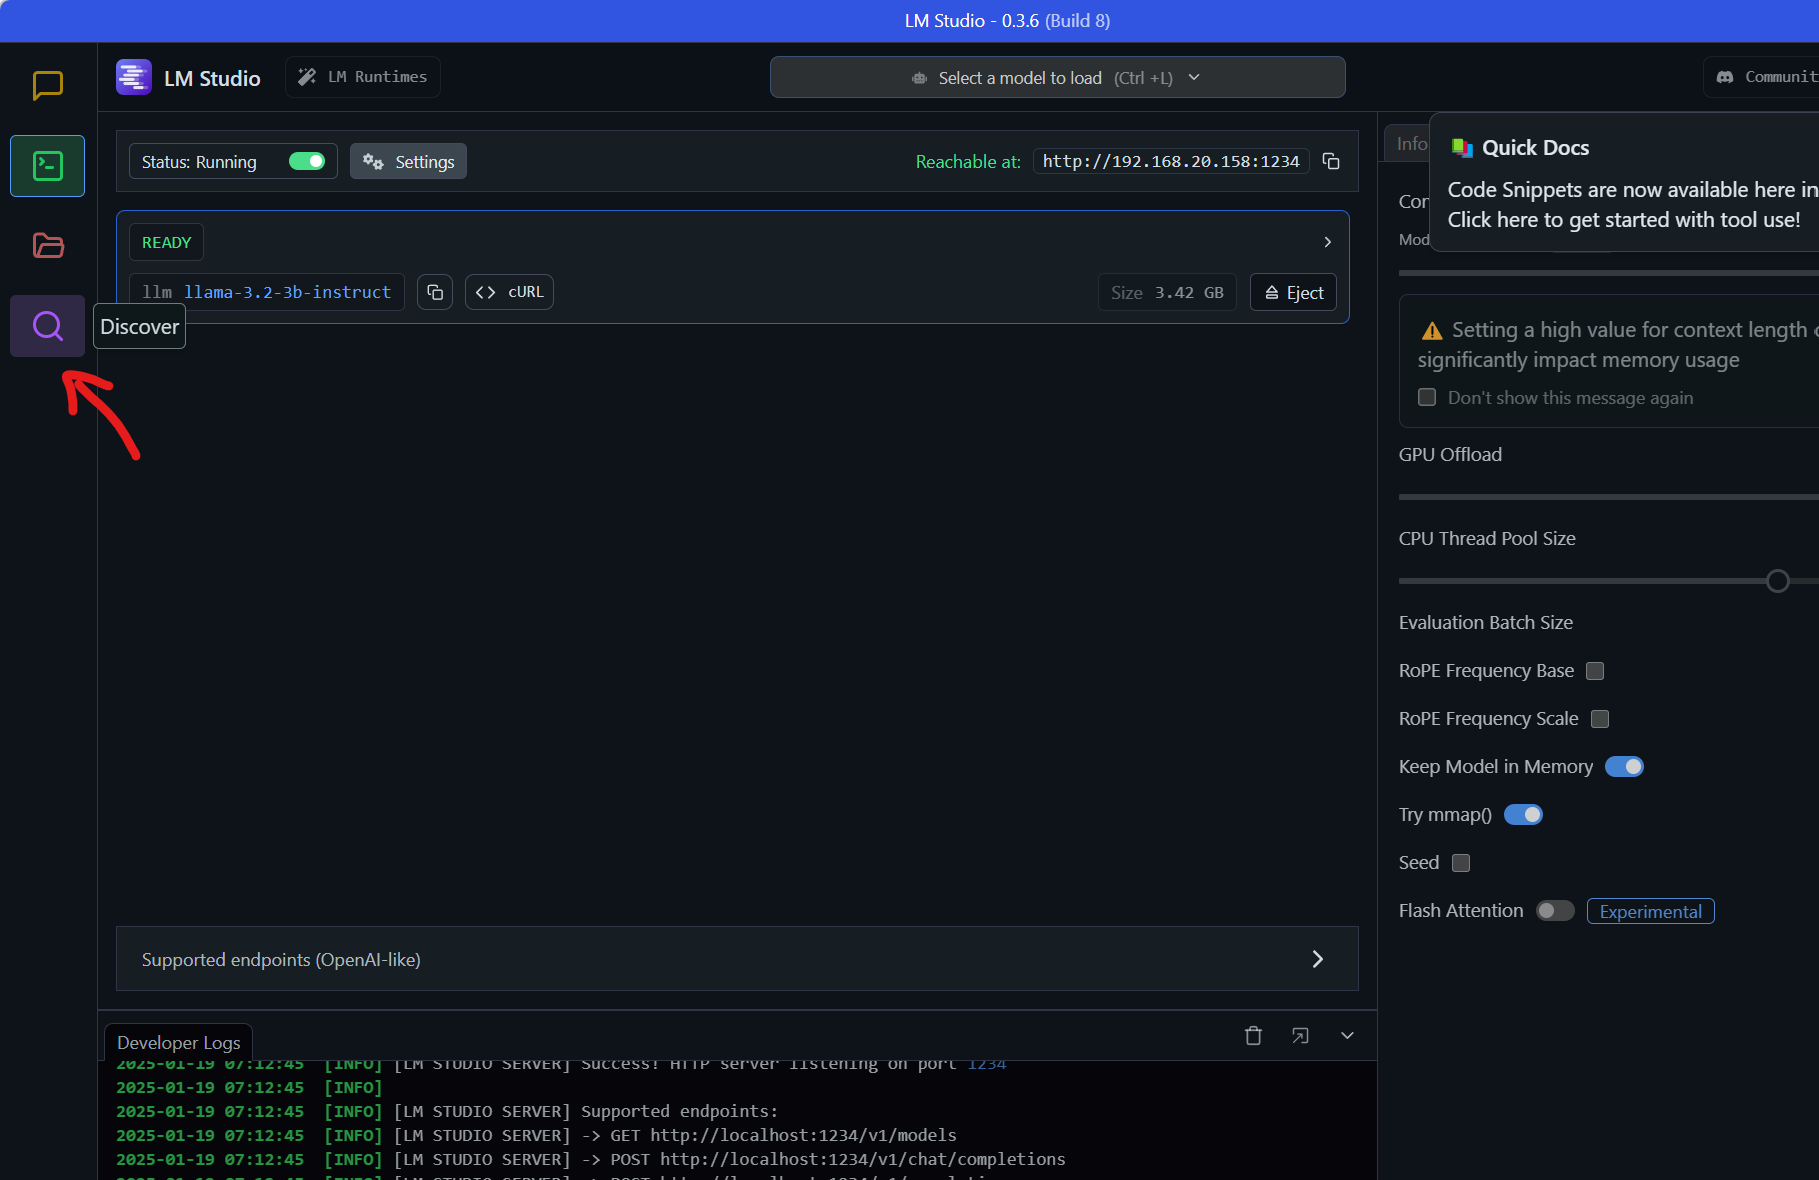Viewport: 1819px width, 1180px height.
Task: Copy the server address using the copy icon
Action: pyautogui.click(x=1331, y=161)
